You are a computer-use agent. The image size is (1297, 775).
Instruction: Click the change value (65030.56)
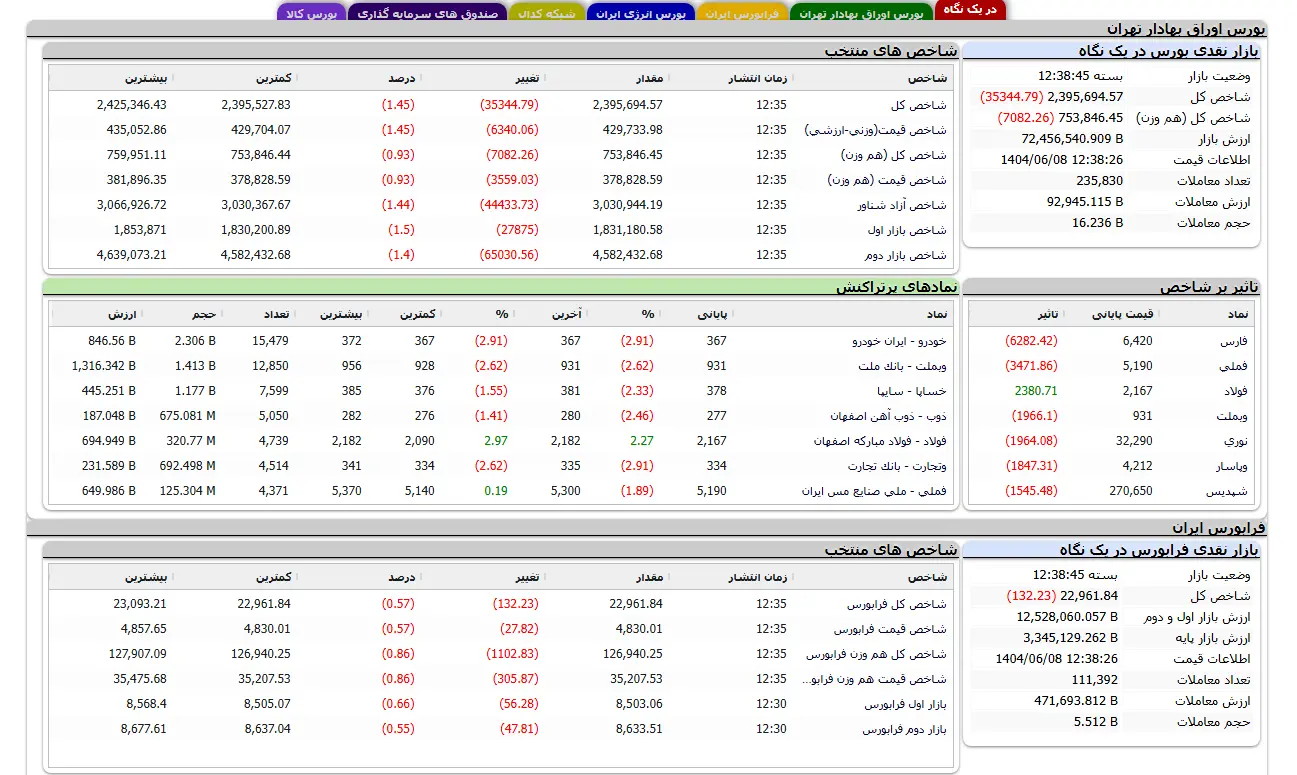click(x=509, y=255)
